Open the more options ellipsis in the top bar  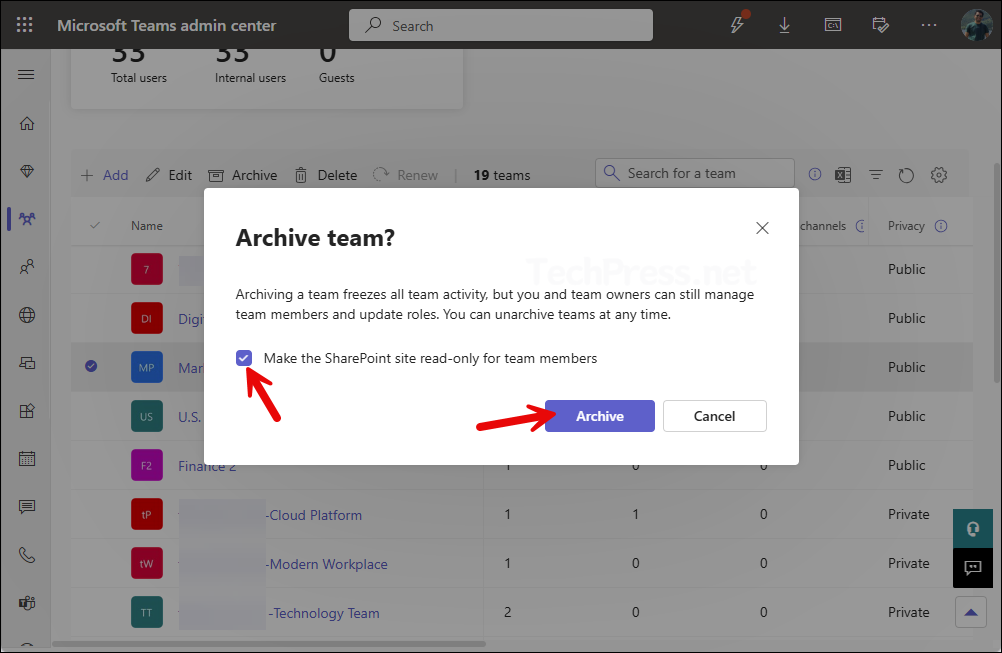928,25
